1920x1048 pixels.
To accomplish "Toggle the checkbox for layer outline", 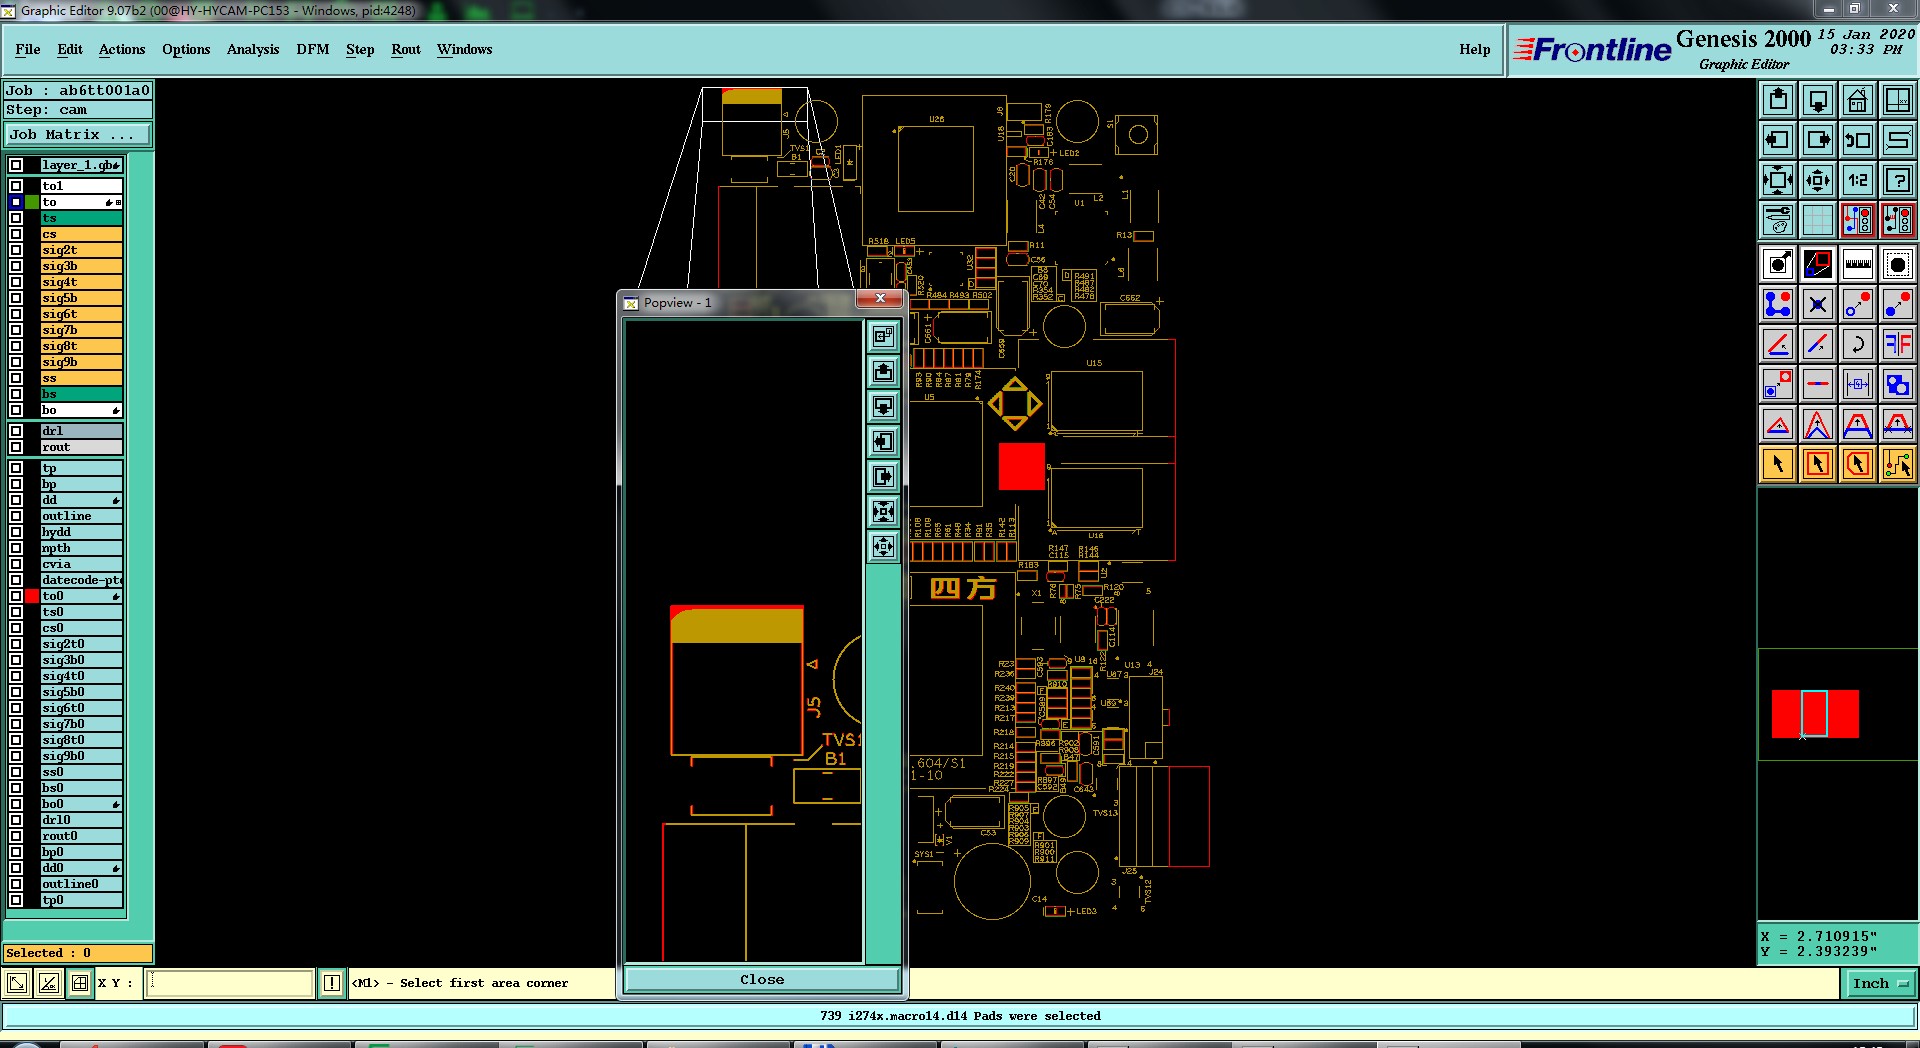I will pyautogui.click(x=16, y=516).
